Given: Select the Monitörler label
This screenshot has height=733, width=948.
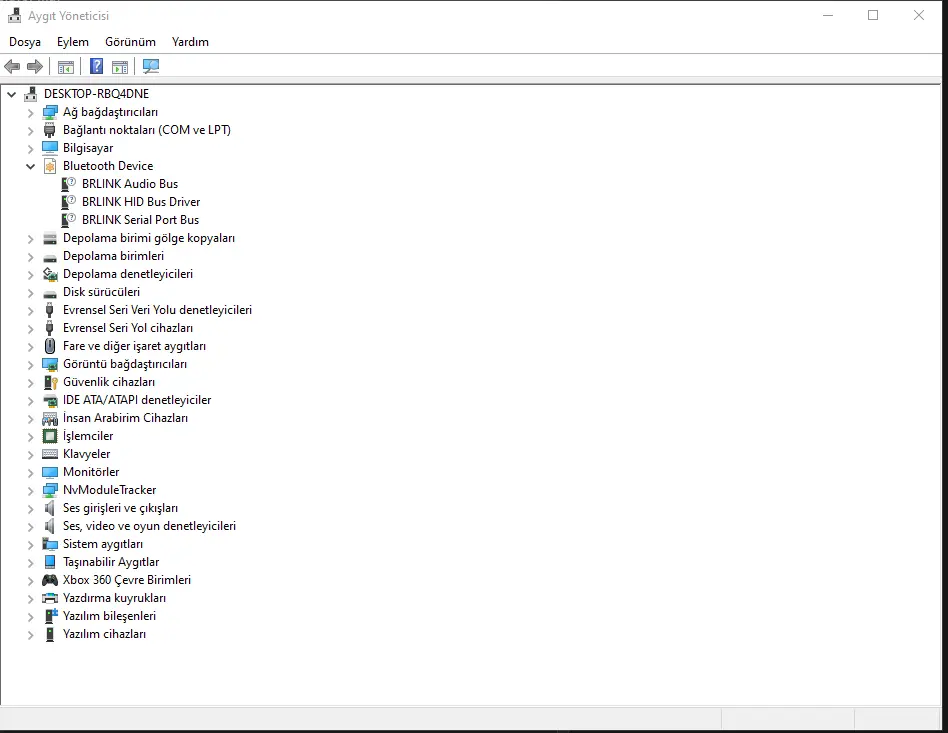Looking at the screenshot, I should pos(91,472).
